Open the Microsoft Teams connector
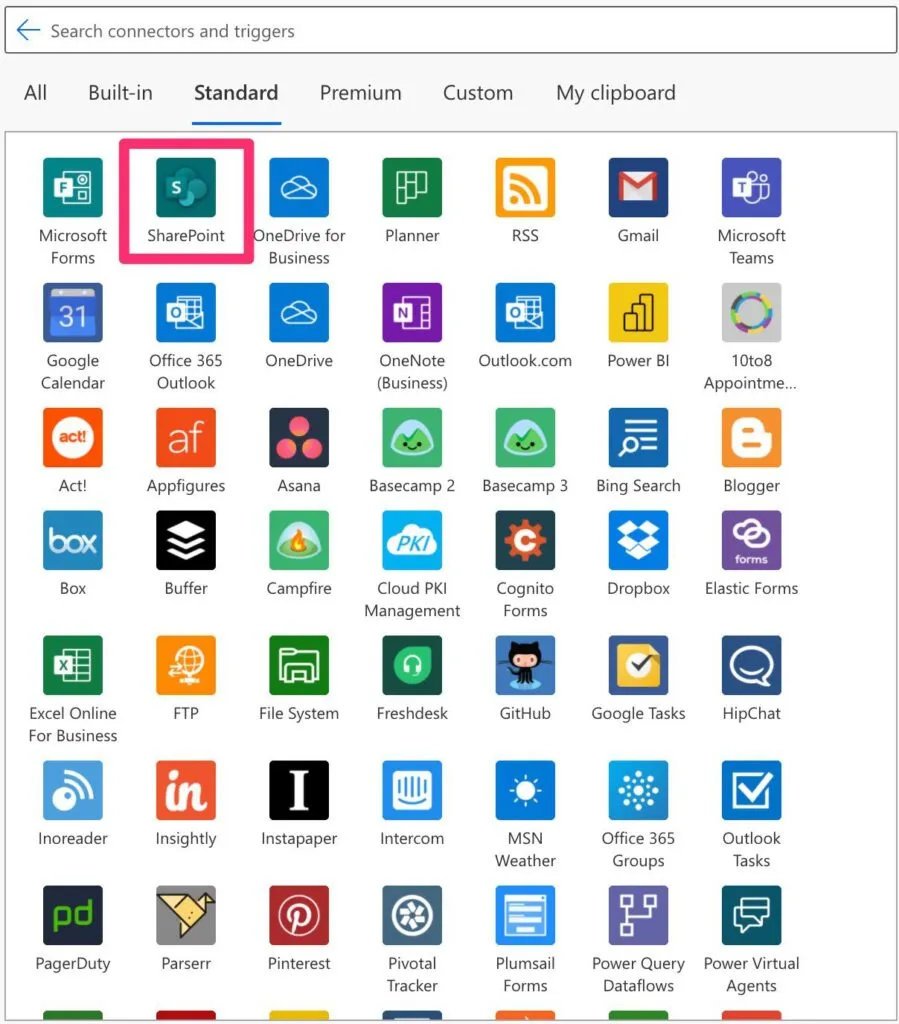 pos(751,188)
